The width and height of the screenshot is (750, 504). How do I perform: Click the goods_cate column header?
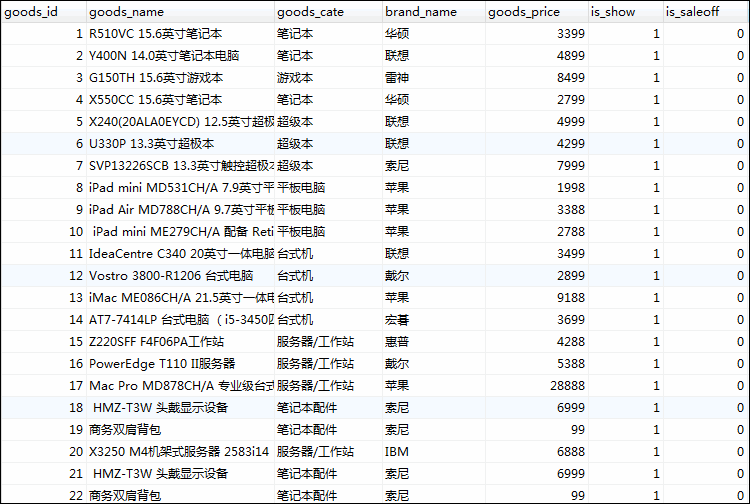coord(329,12)
